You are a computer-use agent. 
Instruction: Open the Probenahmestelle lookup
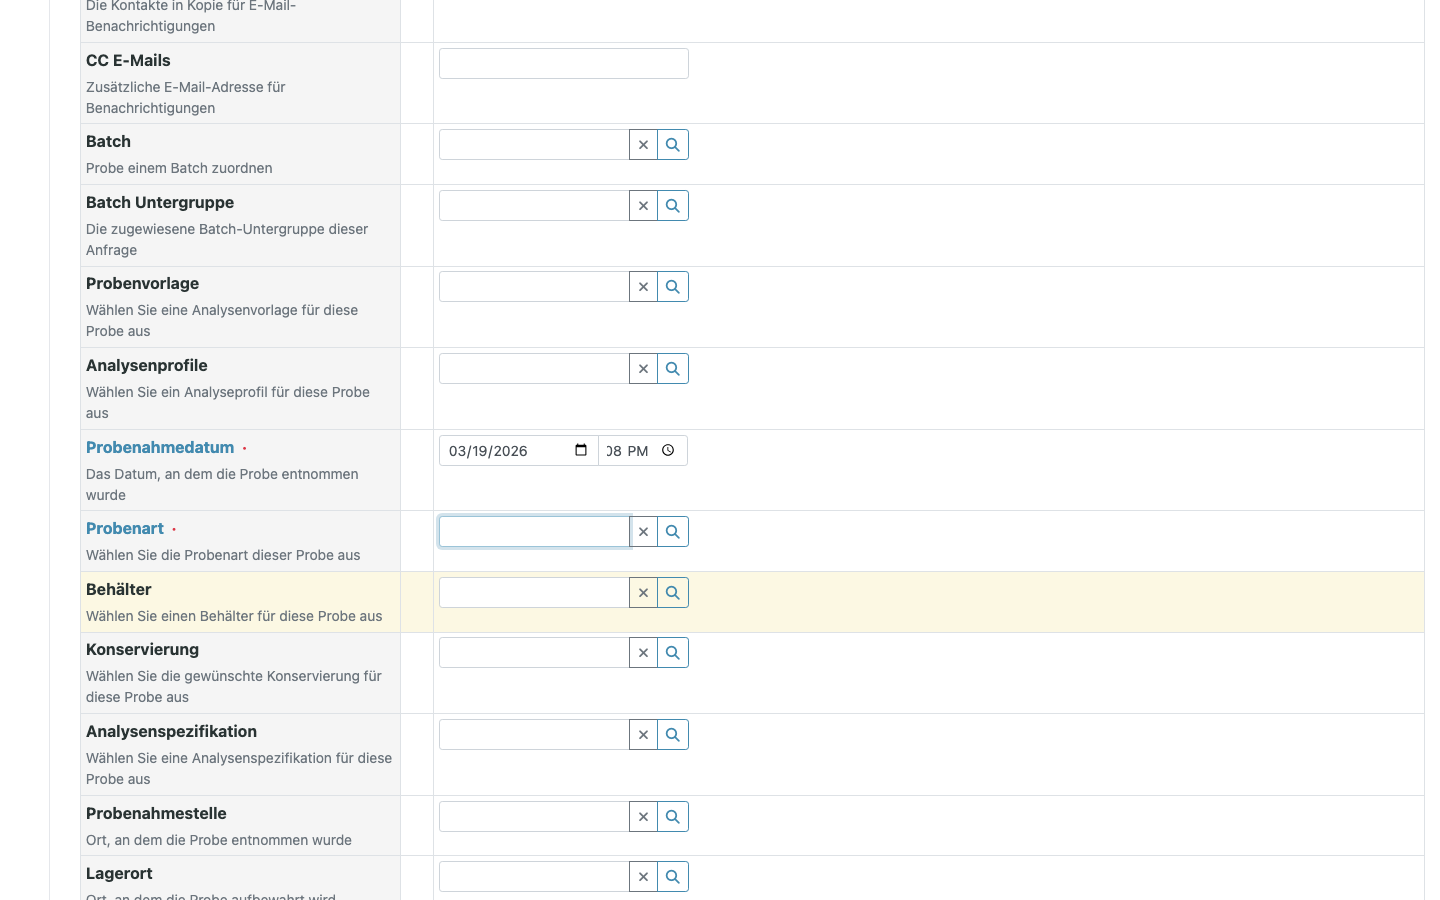[672, 816]
